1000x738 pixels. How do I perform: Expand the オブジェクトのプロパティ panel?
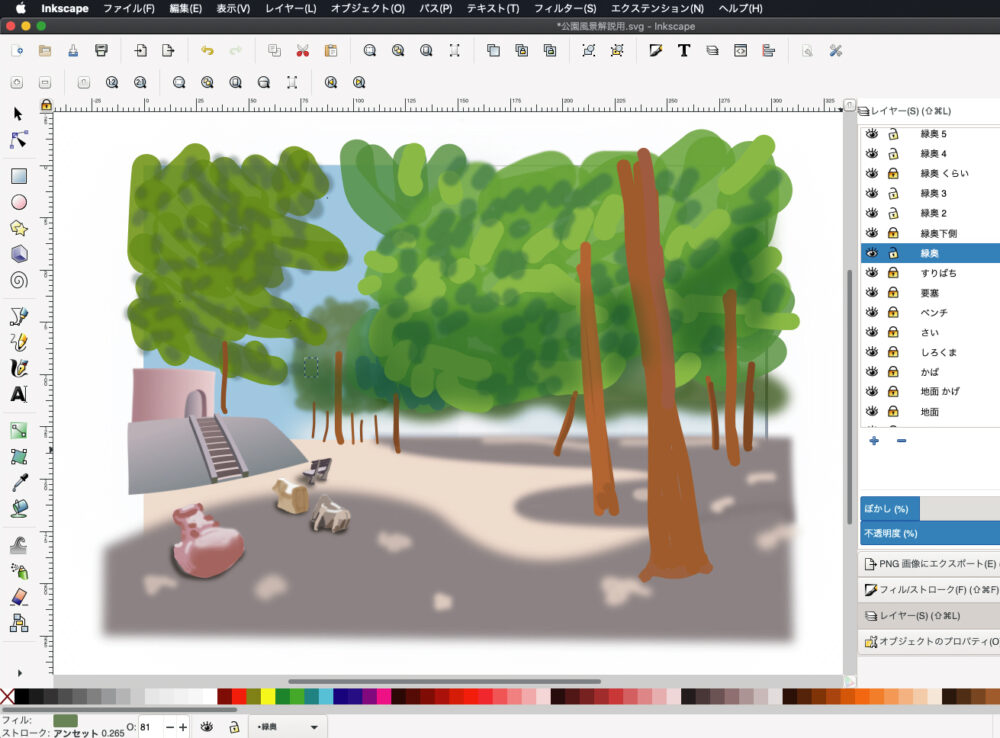pyautogui.click(x=928, y=641)
